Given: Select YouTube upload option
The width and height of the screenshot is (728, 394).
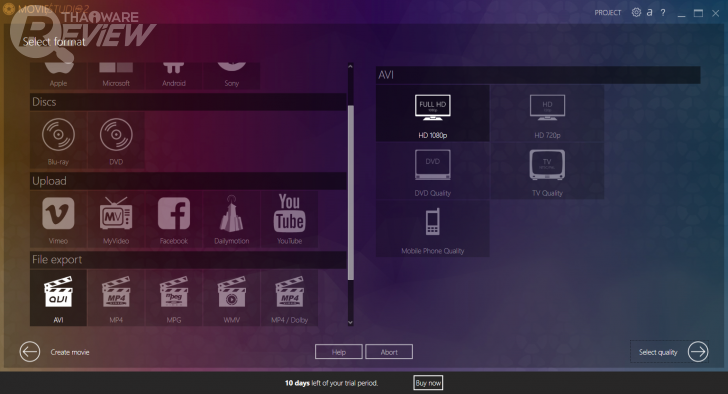Looking at the screenshot, I should tap(289, 219).
